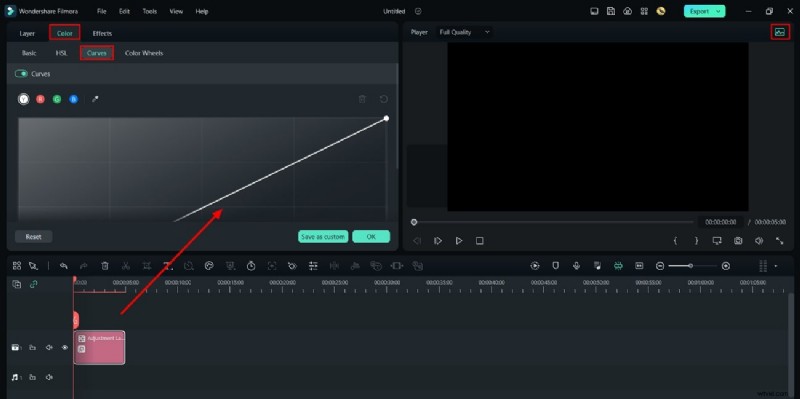Delete the selected clip with the trash icon
The image size is (800, 399).
(105, 266)
